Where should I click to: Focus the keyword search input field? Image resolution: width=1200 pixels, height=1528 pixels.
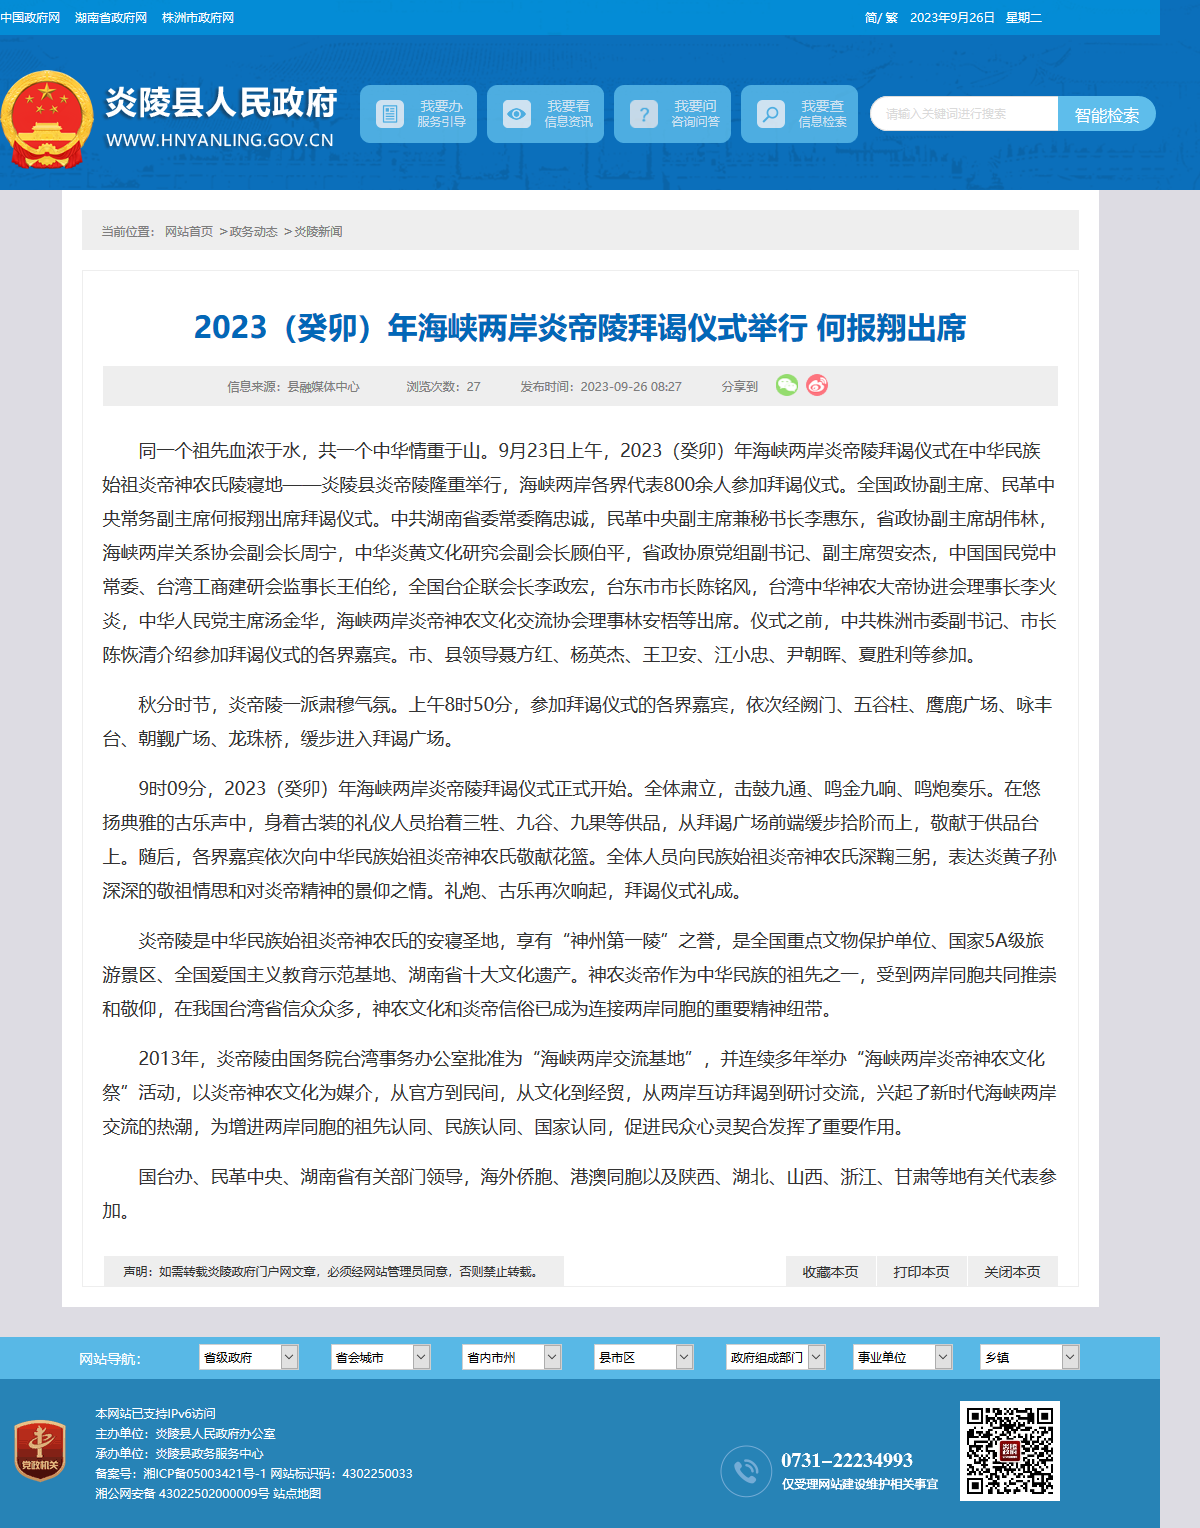click(964, 114)
